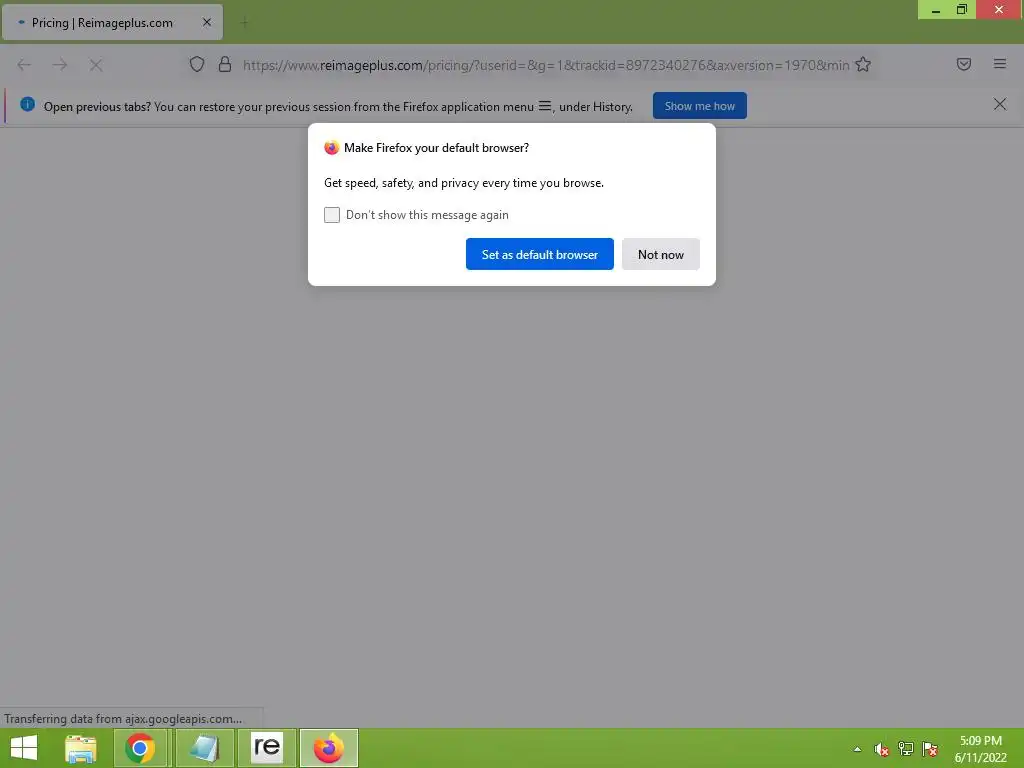Image resolution: width=1024 pixels, height=768 pixels.
Task: Click Show me how button
Action: (699, 106)
